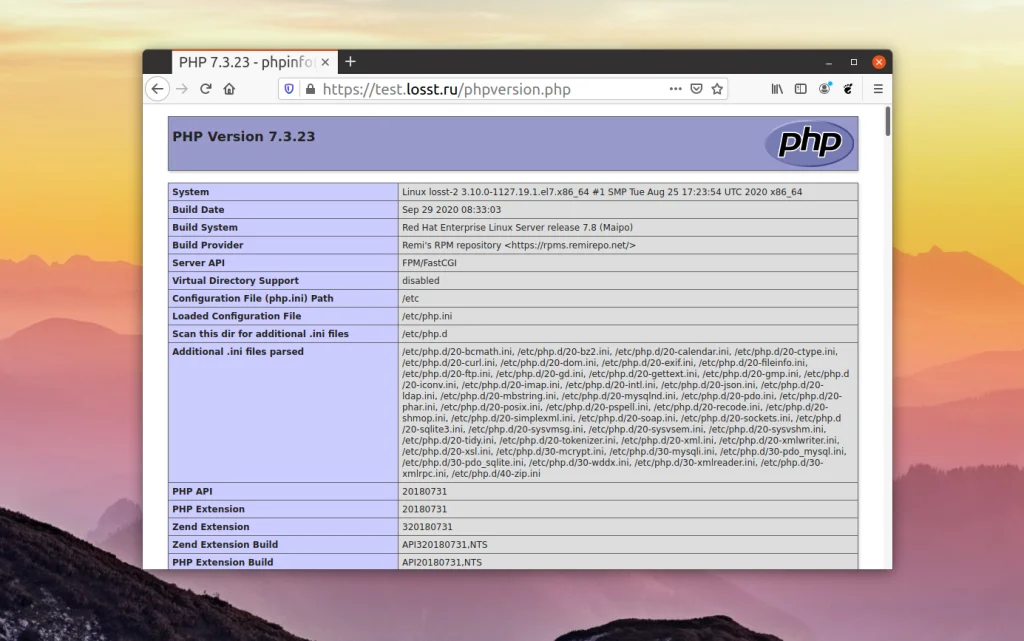Toggle reader focus by clicking the shield badge
The width and height of the screenshot is (1024, 641).
(288, 88)
